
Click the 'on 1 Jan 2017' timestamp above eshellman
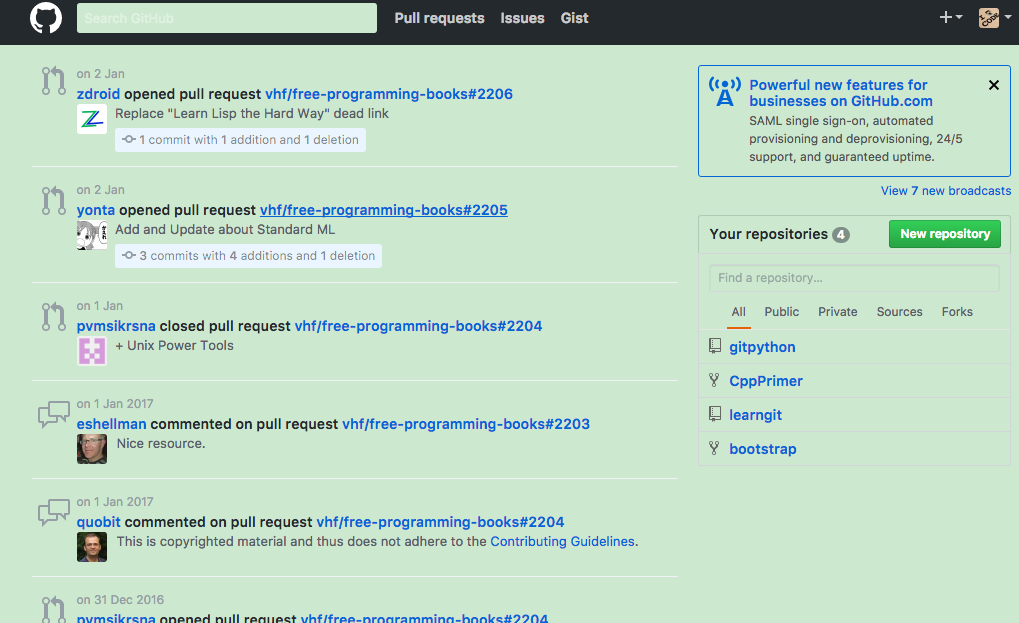115,404
